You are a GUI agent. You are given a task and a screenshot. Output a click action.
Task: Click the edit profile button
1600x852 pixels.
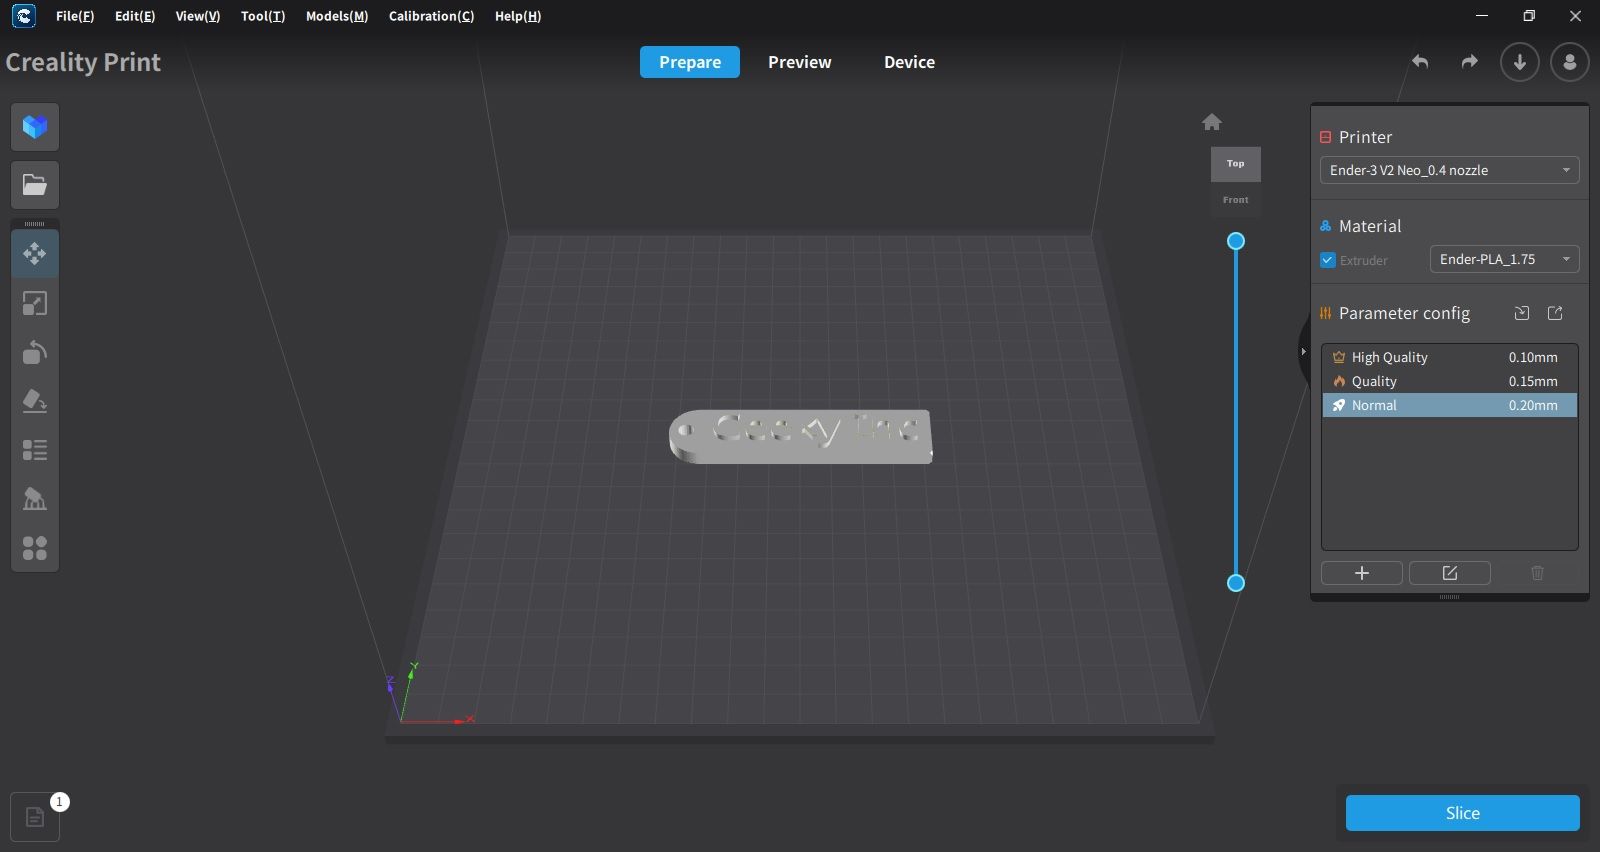click(1450, 573)
